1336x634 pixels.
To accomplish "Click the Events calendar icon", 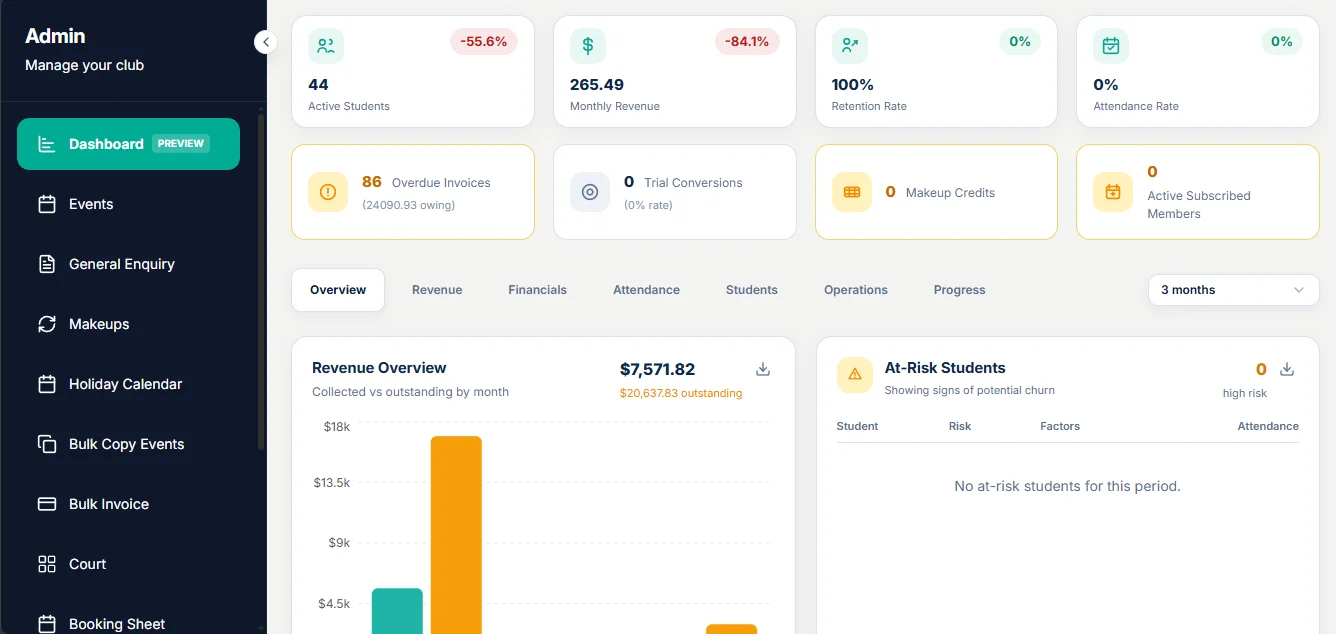I will click(x=47, y=204).
